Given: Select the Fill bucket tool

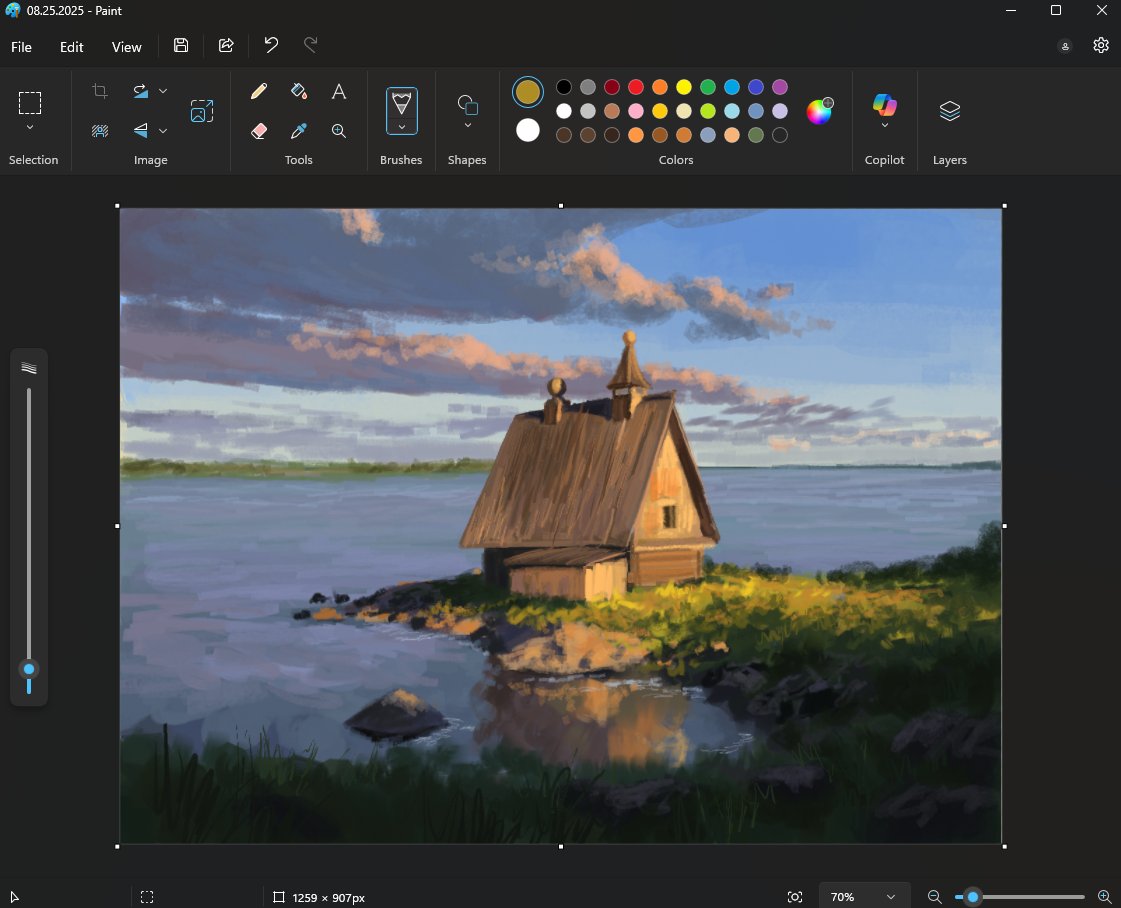Looking at the screenshot, I should pos(299,91).
